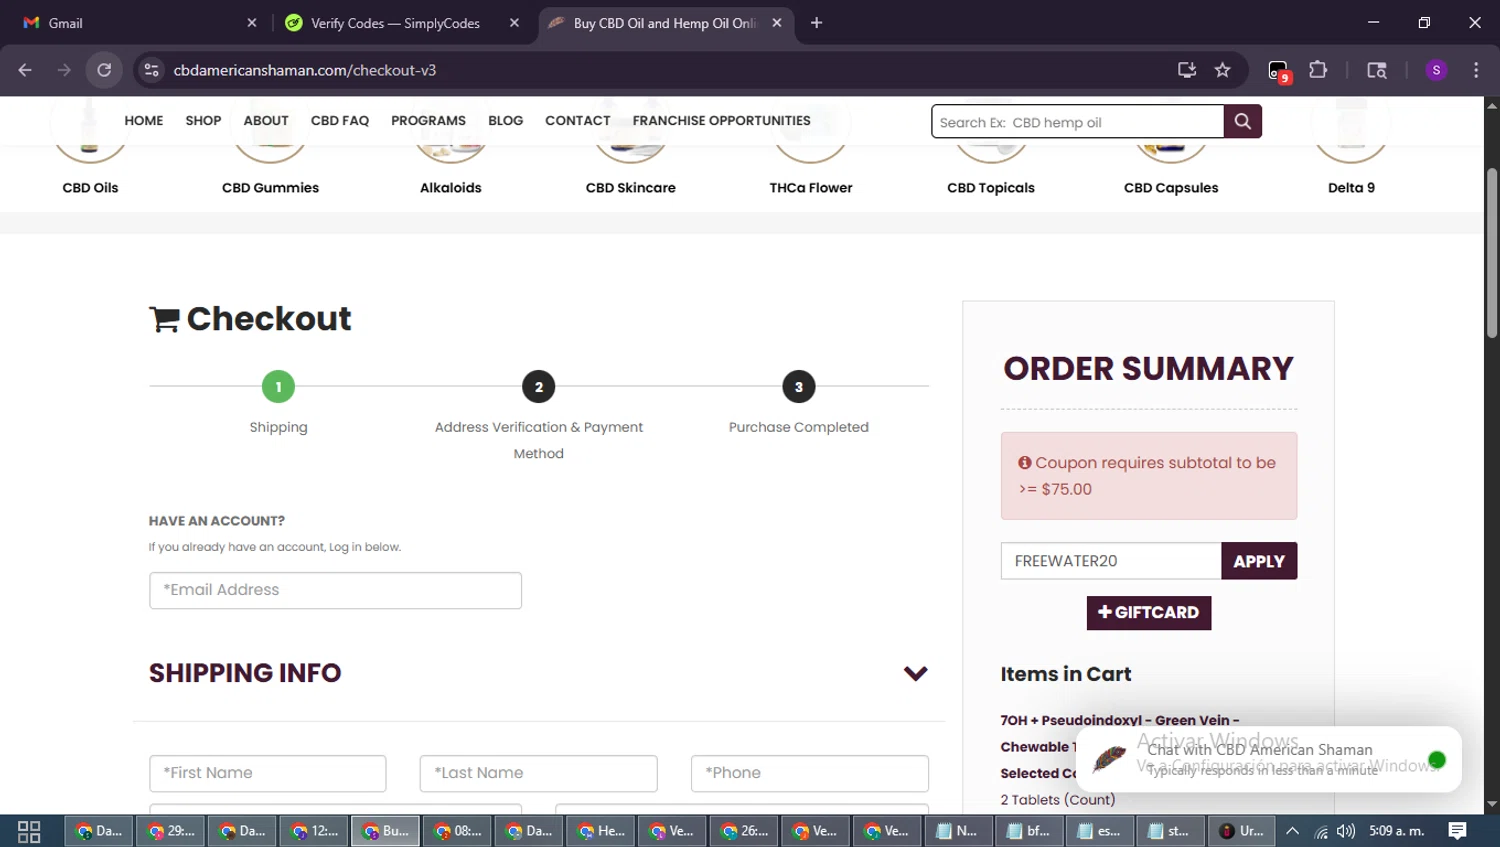Click '2 Tablets (Count)' cart text
The width and height of the screenshot is (1500, 847).
coord(1058,800)
